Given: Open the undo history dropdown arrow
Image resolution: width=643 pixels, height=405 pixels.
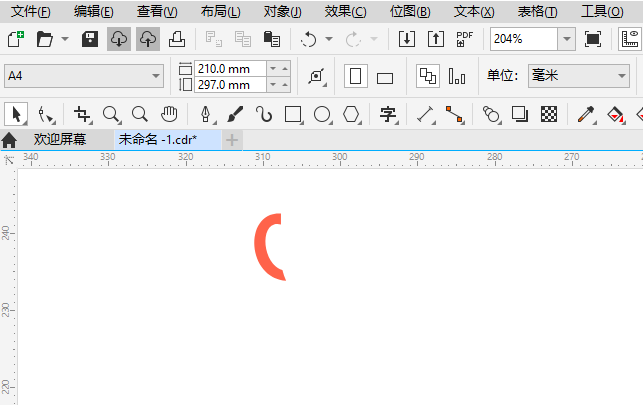Looking at the screenshot, I should coord(329,39).
